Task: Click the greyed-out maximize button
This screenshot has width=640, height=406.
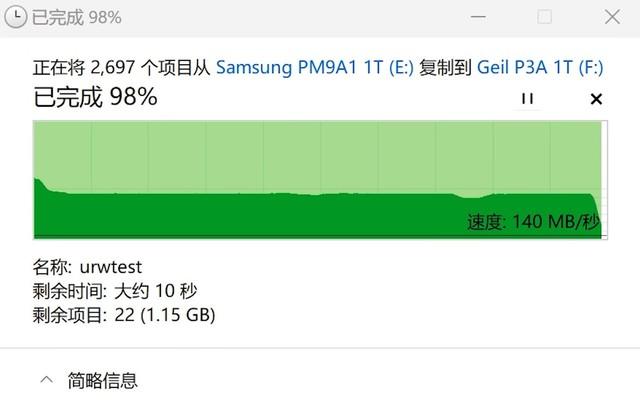Action: [x=544, y=17]
